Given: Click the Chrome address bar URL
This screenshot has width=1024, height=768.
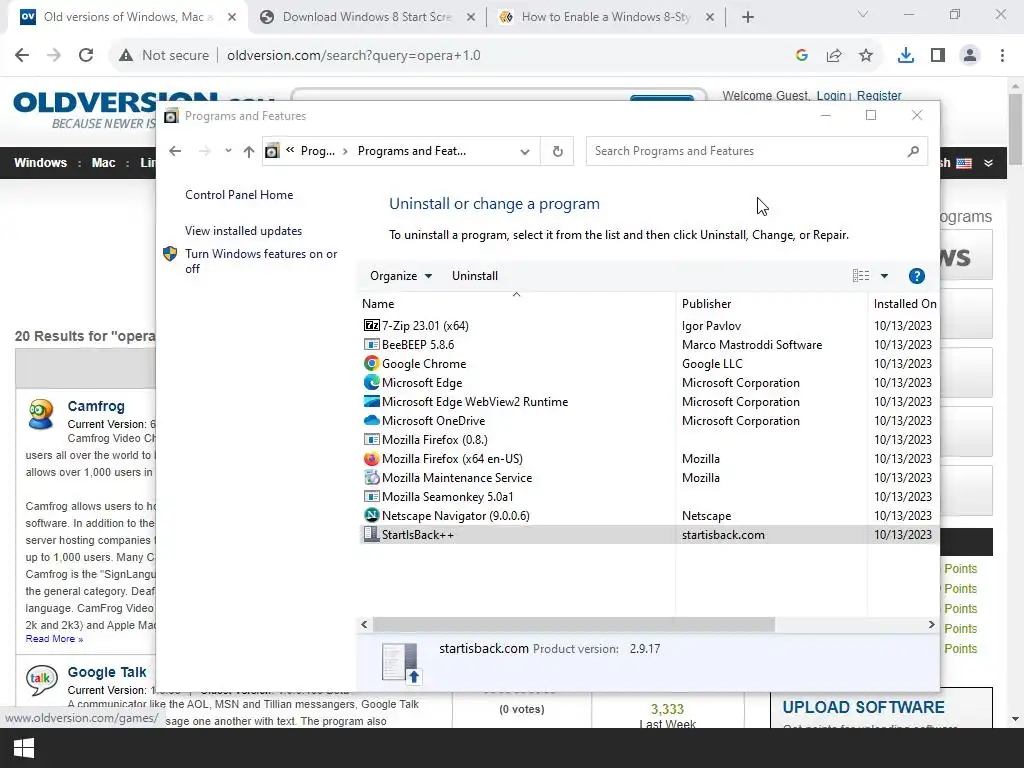Looking at the screenshot, I should 354,55.
